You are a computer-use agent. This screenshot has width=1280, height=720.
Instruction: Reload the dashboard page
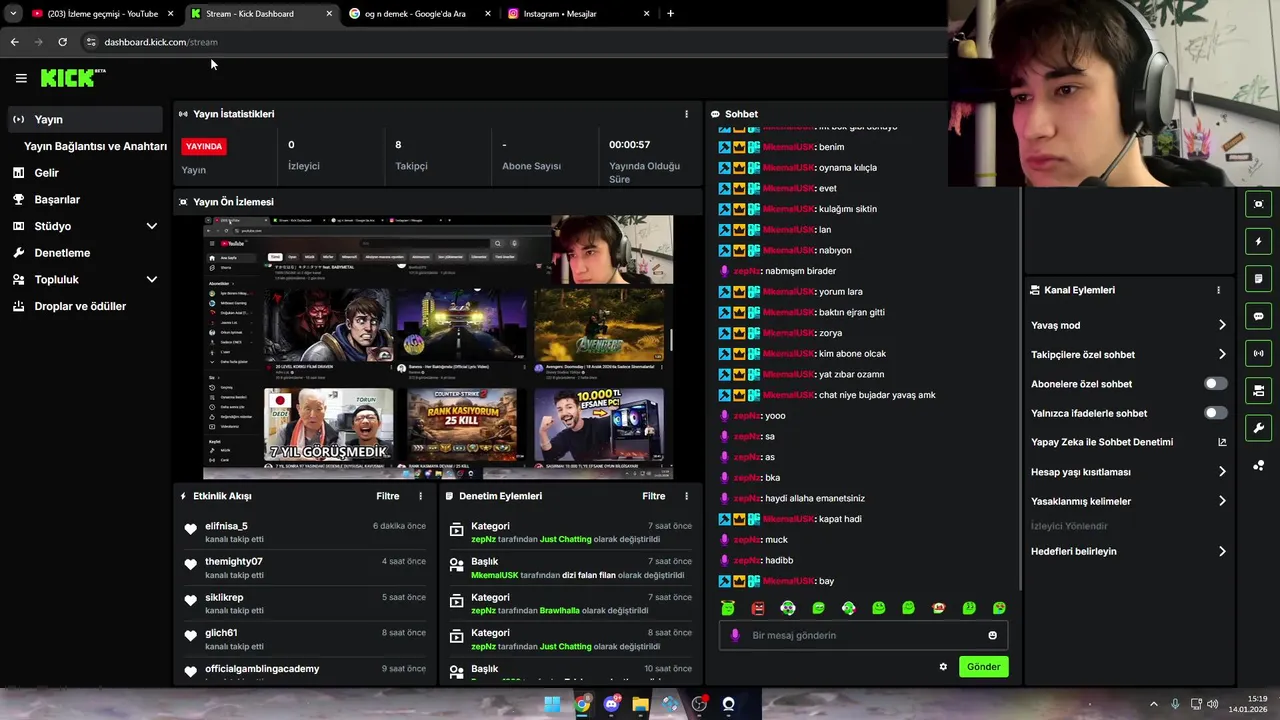tap(62, 42)
